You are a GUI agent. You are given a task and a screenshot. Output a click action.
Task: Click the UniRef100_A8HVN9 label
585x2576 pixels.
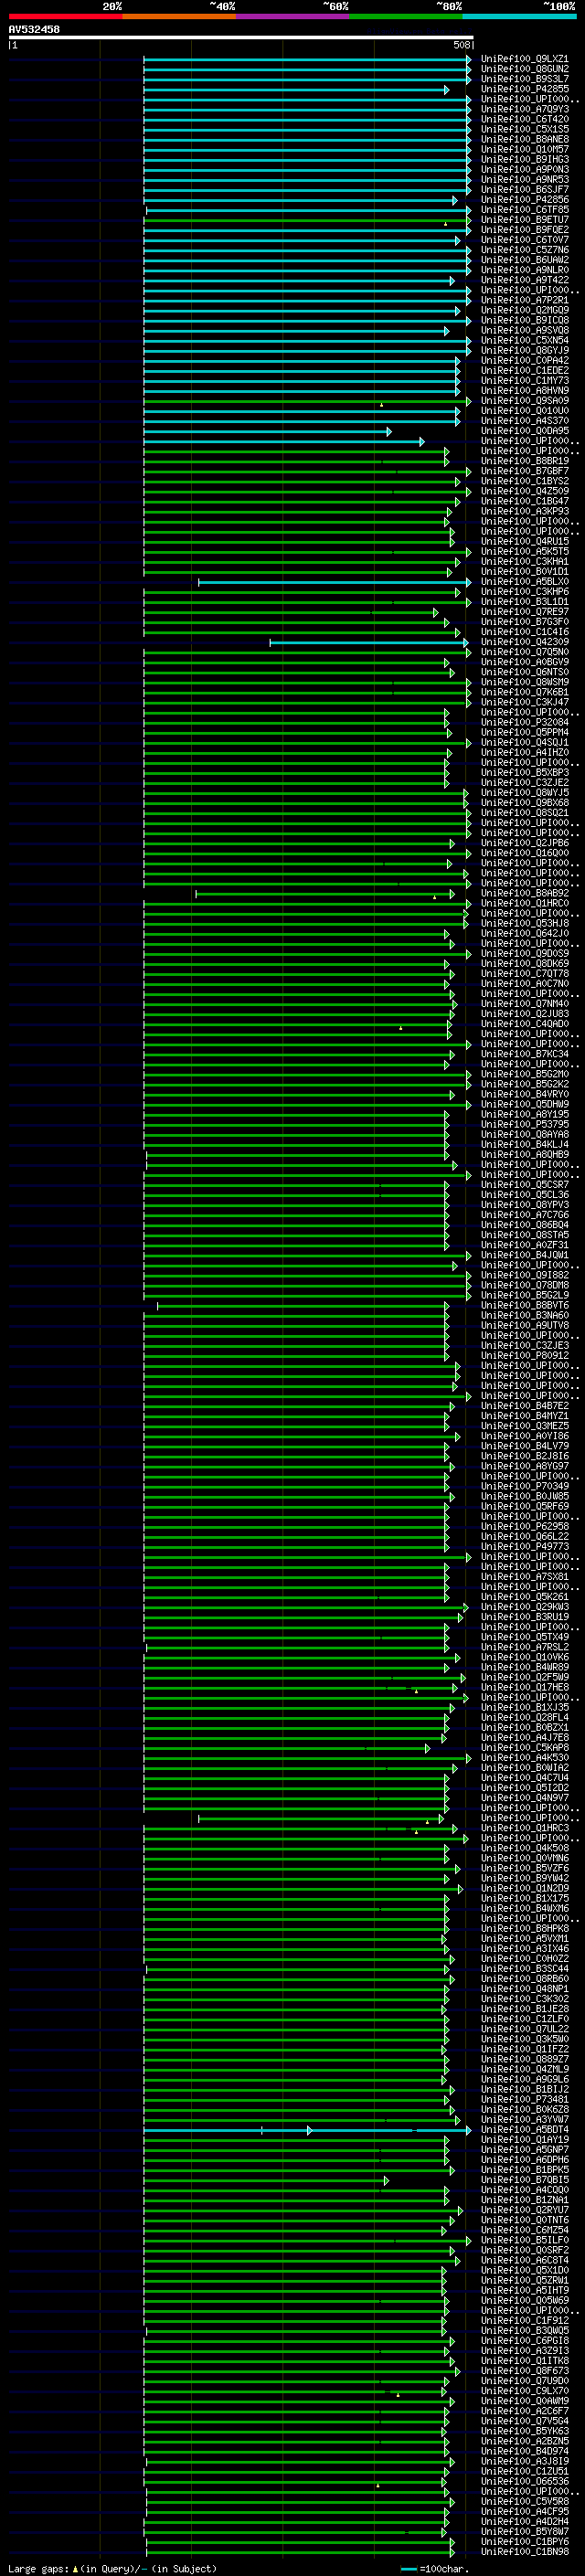[x=524, y=391]
